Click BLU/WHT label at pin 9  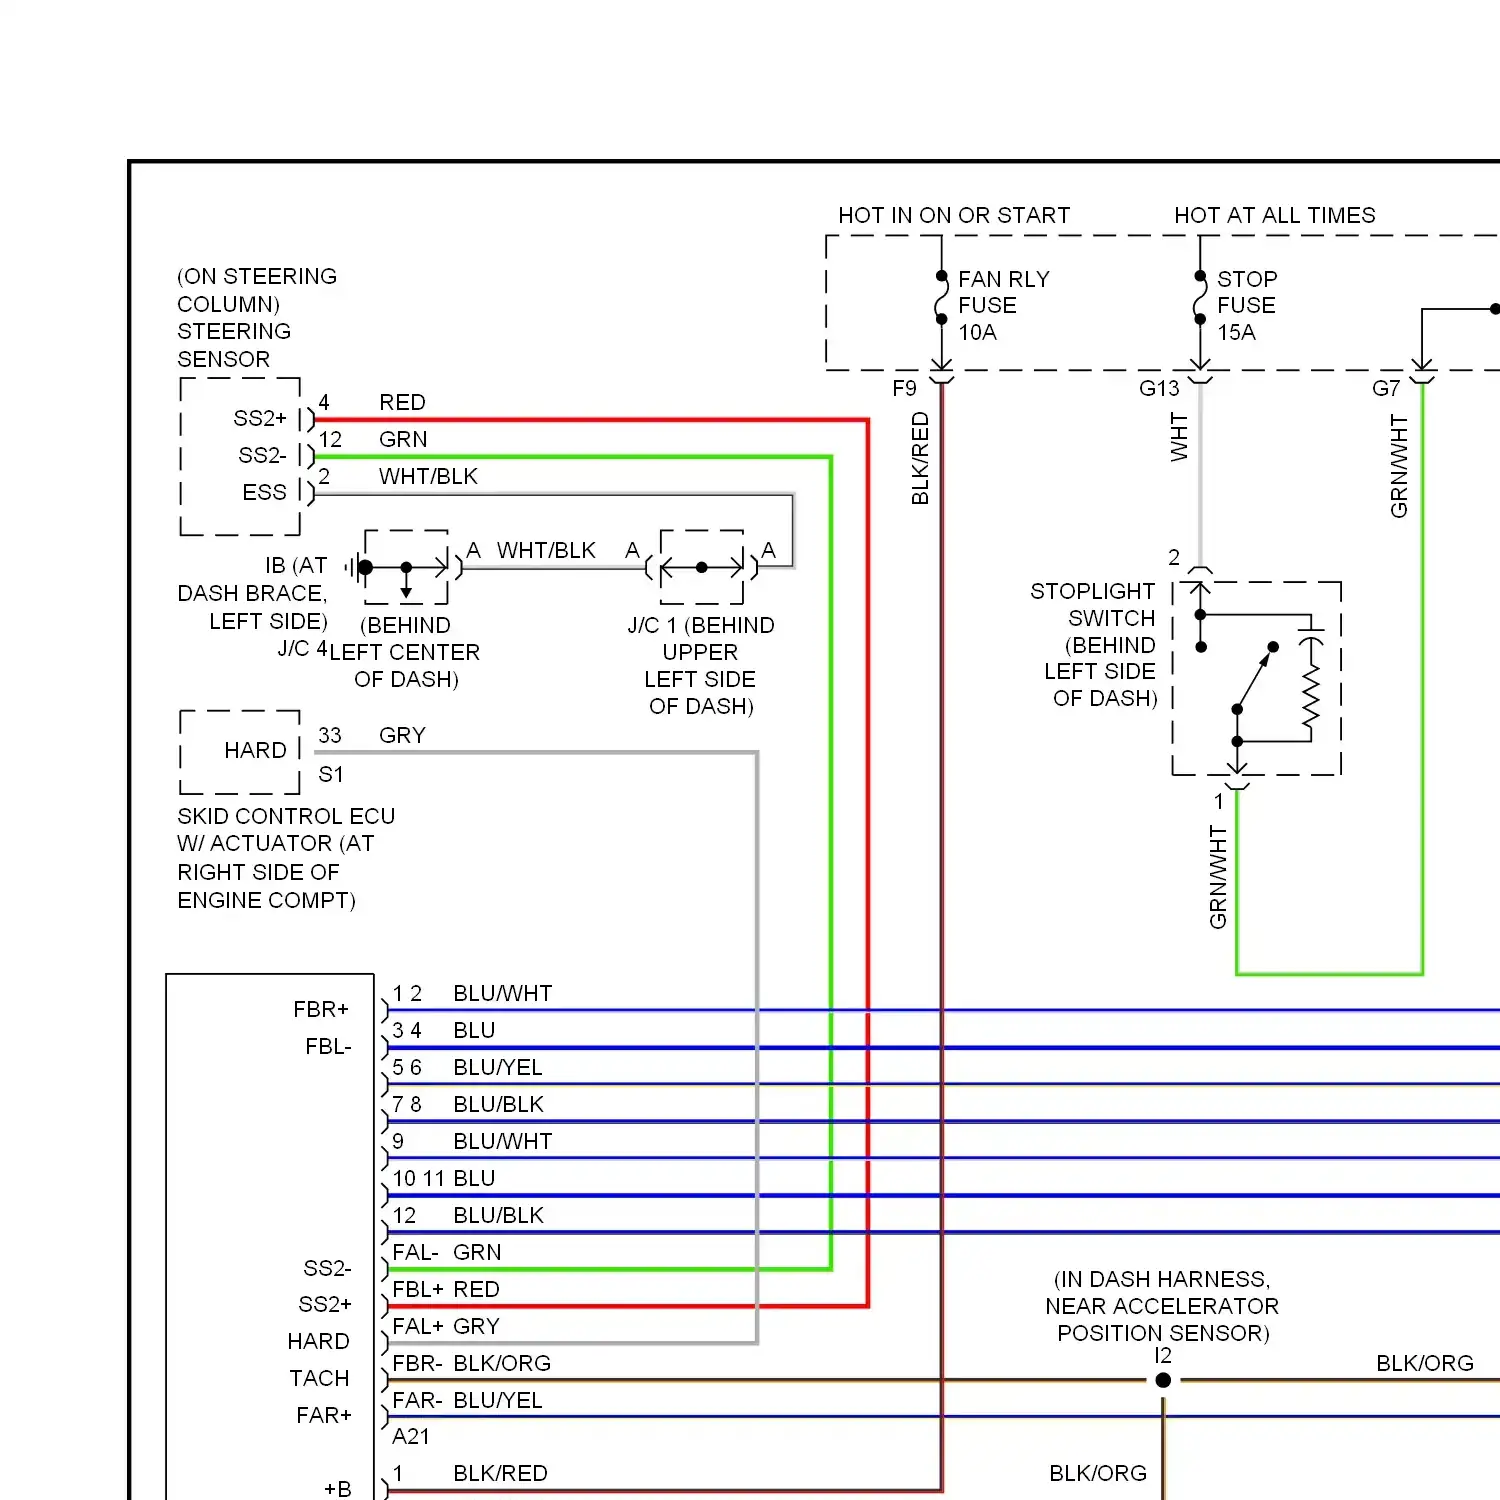(503, 1141)
